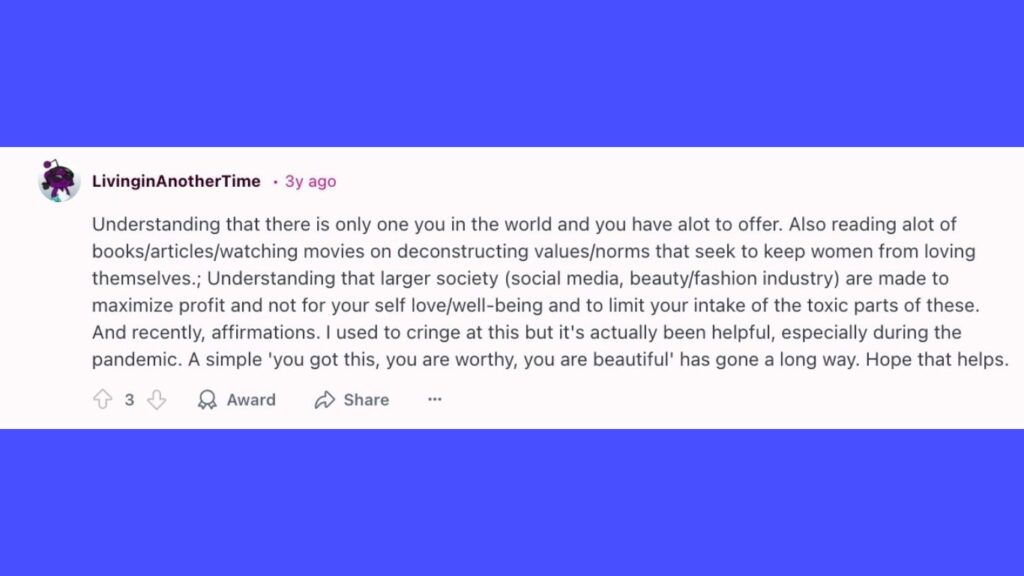
Task: Click the Share arrow icon
Action: (x=324, y=400)
